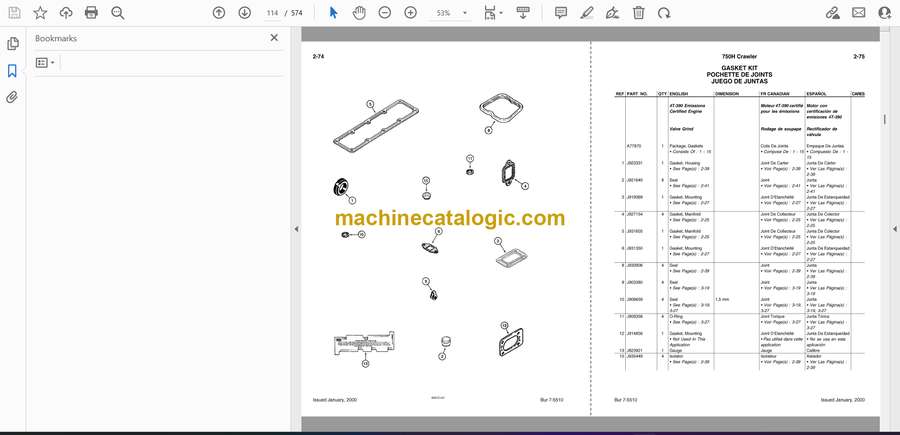Zoom out with the minus button
Viewport: 900px width, 435px height.
pos(385,13)
